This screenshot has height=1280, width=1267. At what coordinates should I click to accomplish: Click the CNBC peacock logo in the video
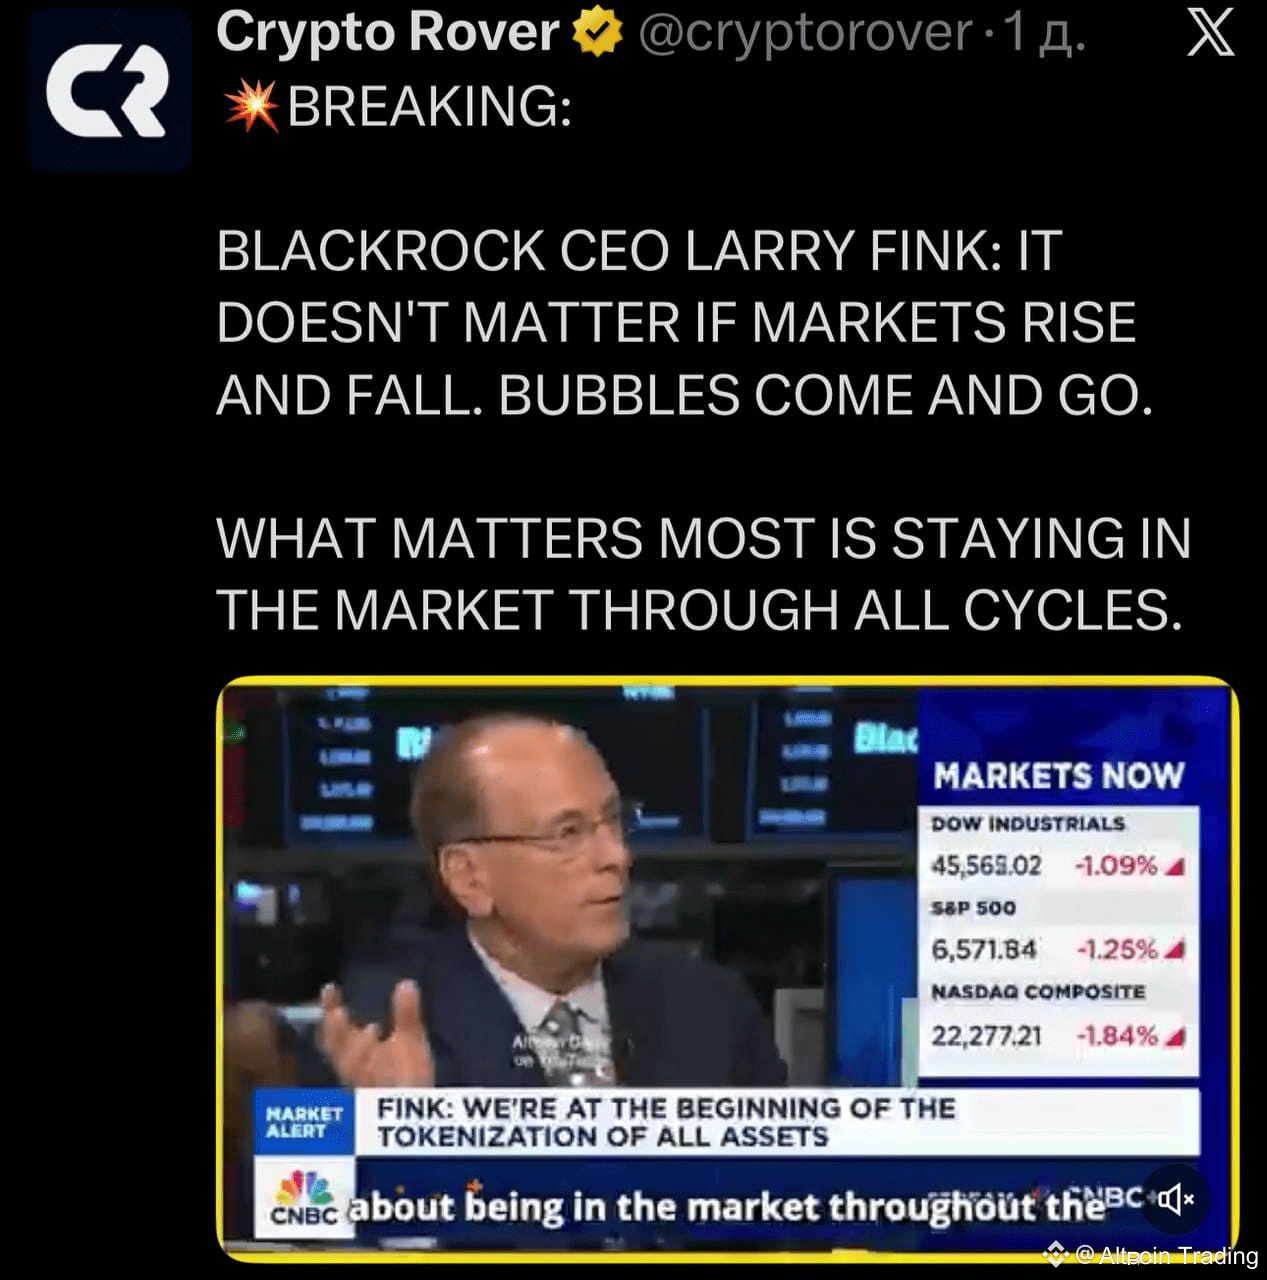click(304, 1196)
